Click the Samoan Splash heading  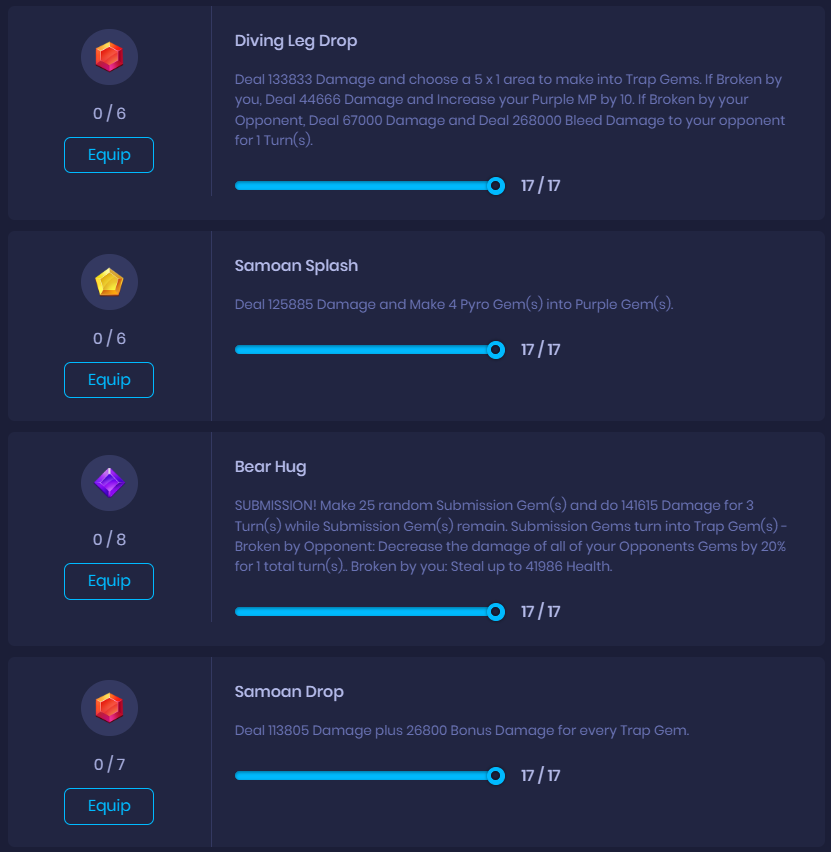[x=296, y=266]
